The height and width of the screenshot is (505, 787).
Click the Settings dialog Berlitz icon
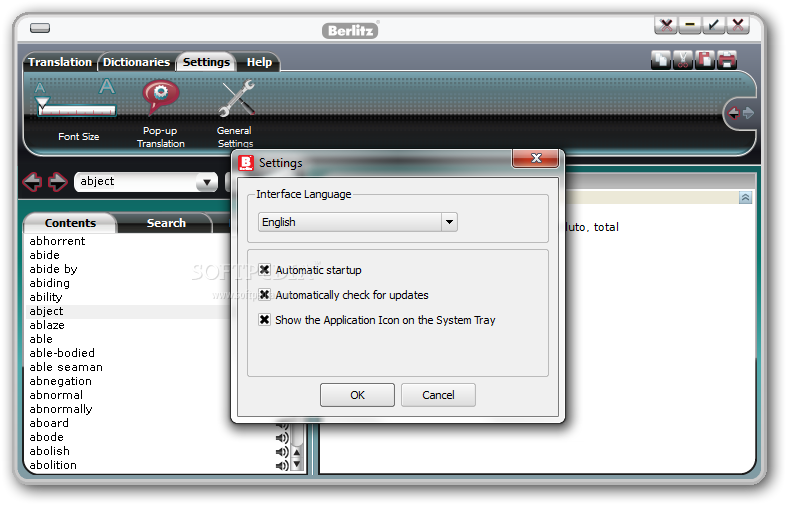click(246, 163)
